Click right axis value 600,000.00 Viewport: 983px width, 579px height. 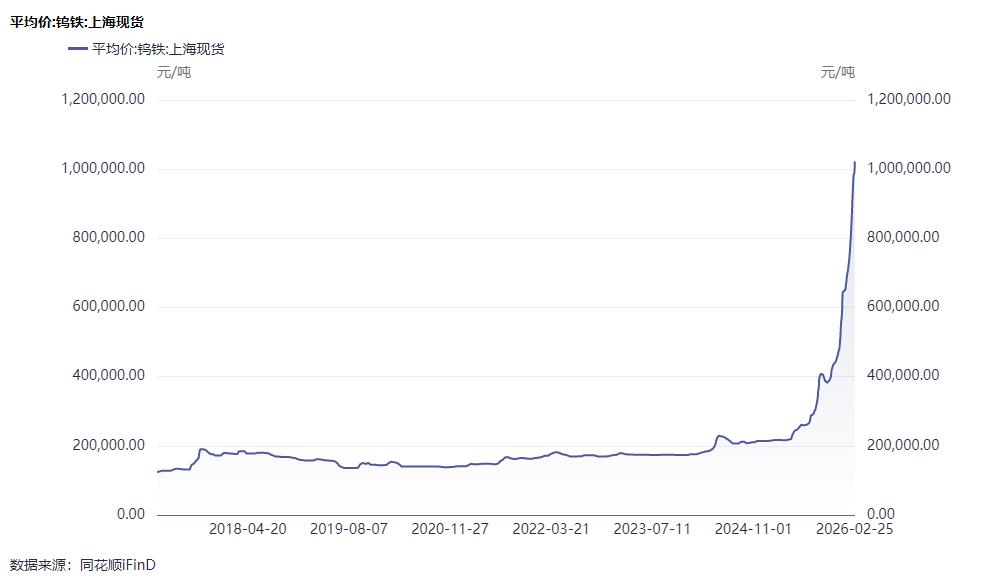coord(902,306)
